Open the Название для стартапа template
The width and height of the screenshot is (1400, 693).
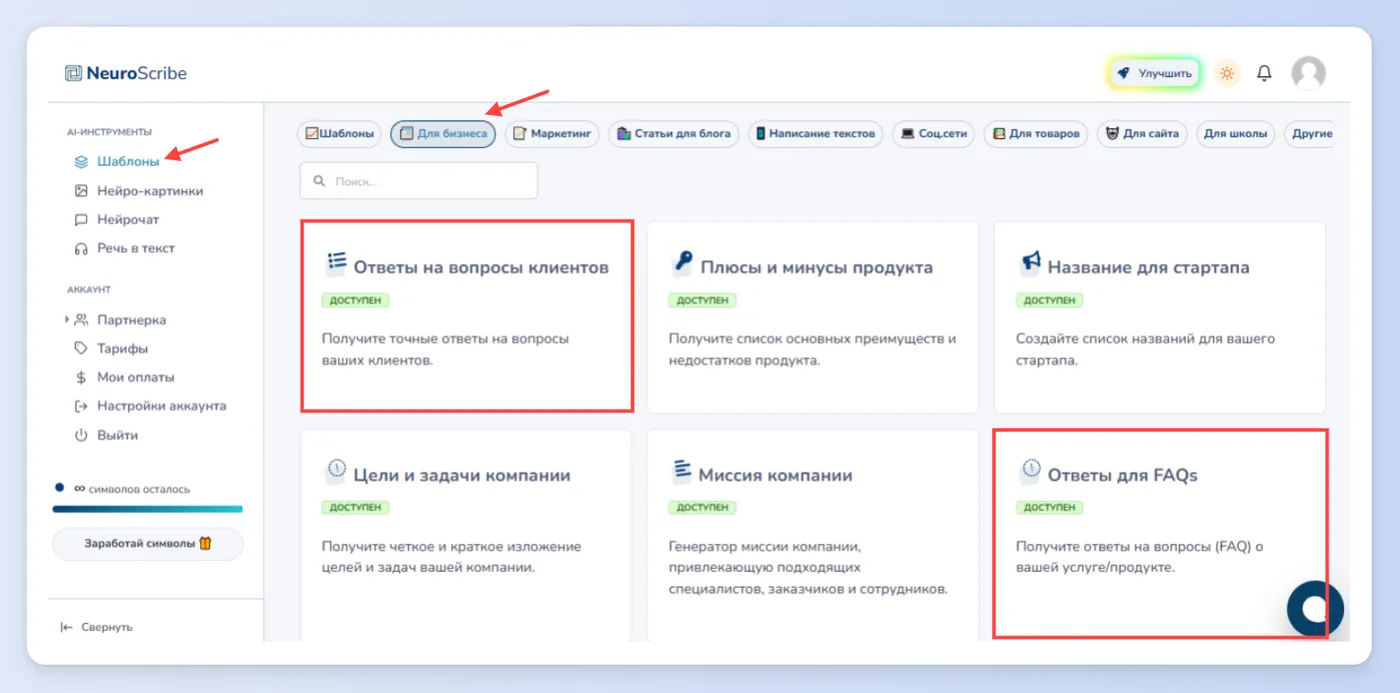(x=1160, y=317)
